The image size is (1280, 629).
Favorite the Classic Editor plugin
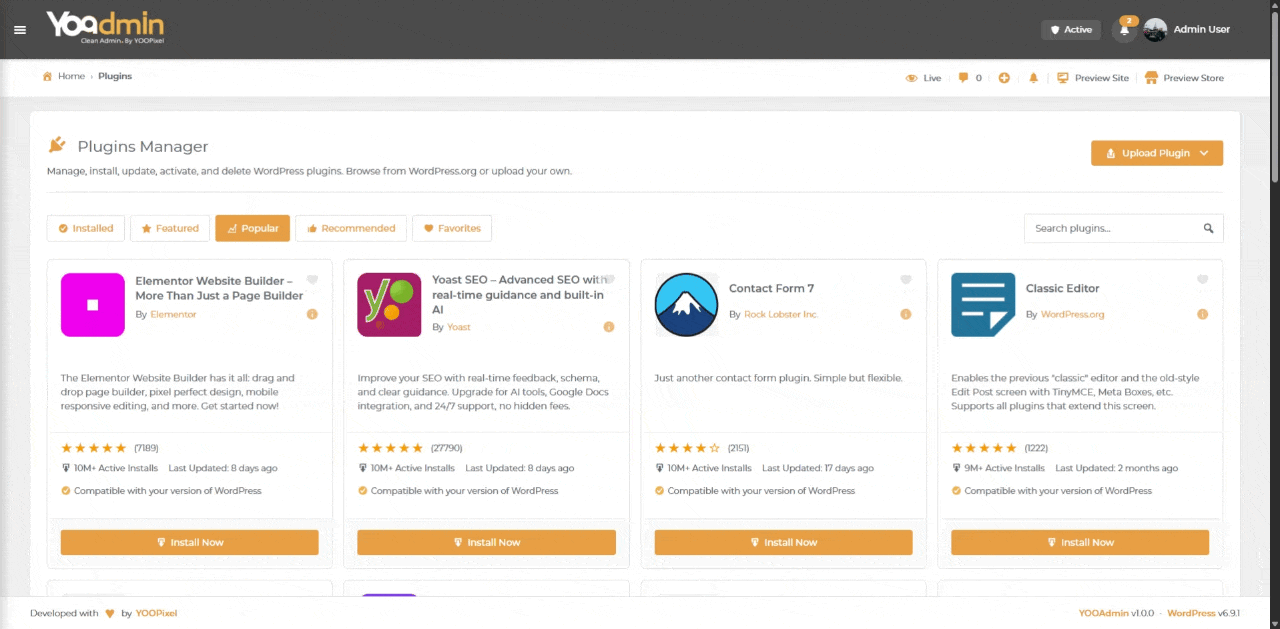(1203, 281)
